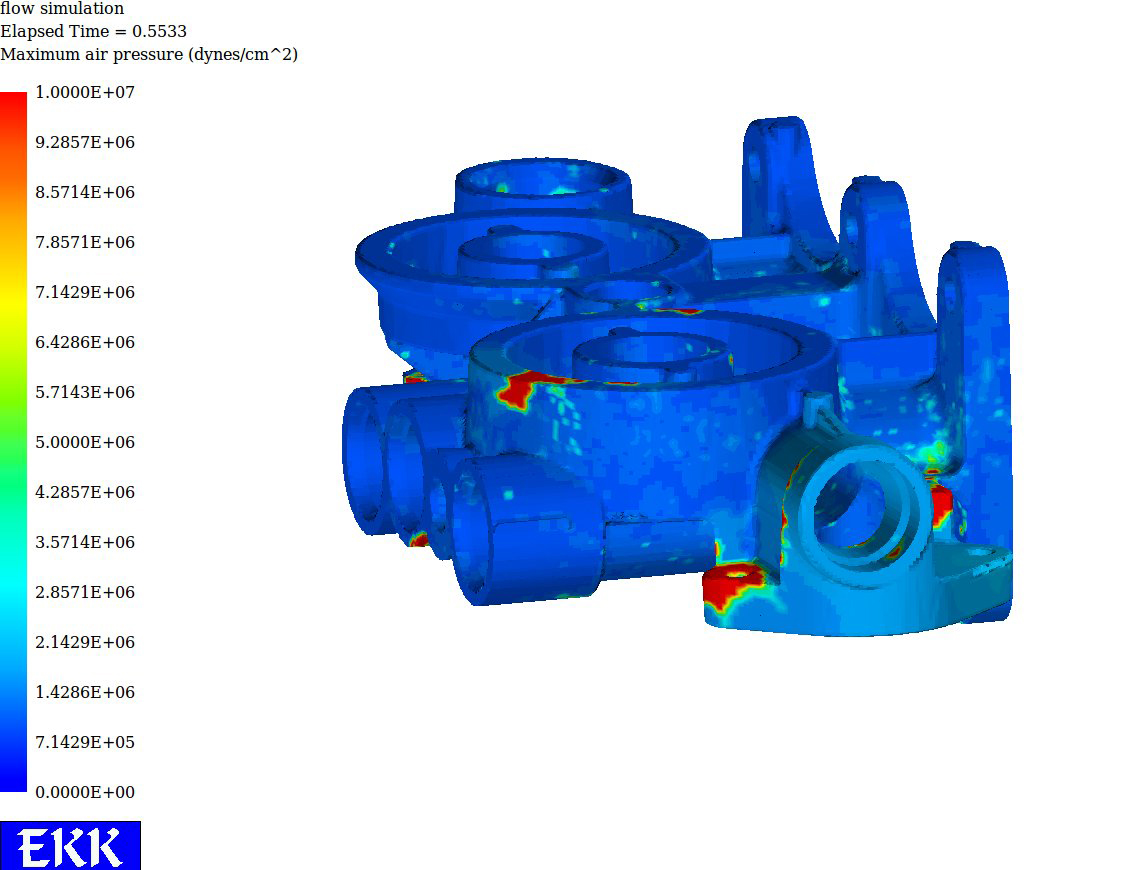Click 'Maximum air pressure (dynes/cm^2)' label
Viewport: 1134px width, 870px height.
pyautogui.click(x=149, y=54)
